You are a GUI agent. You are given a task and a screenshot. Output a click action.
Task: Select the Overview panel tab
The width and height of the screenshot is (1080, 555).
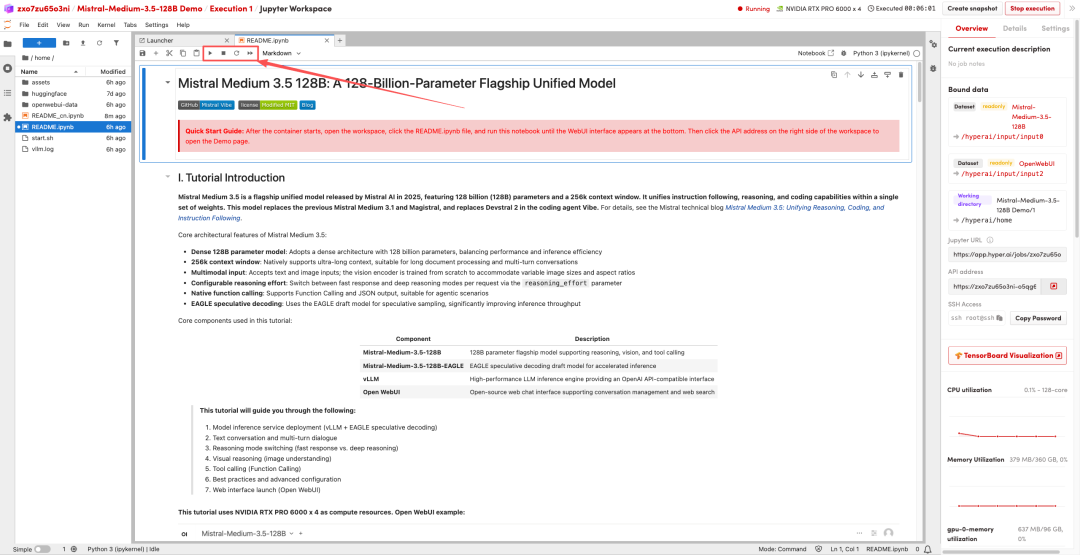pyautogui.click(x=972, y=29)
